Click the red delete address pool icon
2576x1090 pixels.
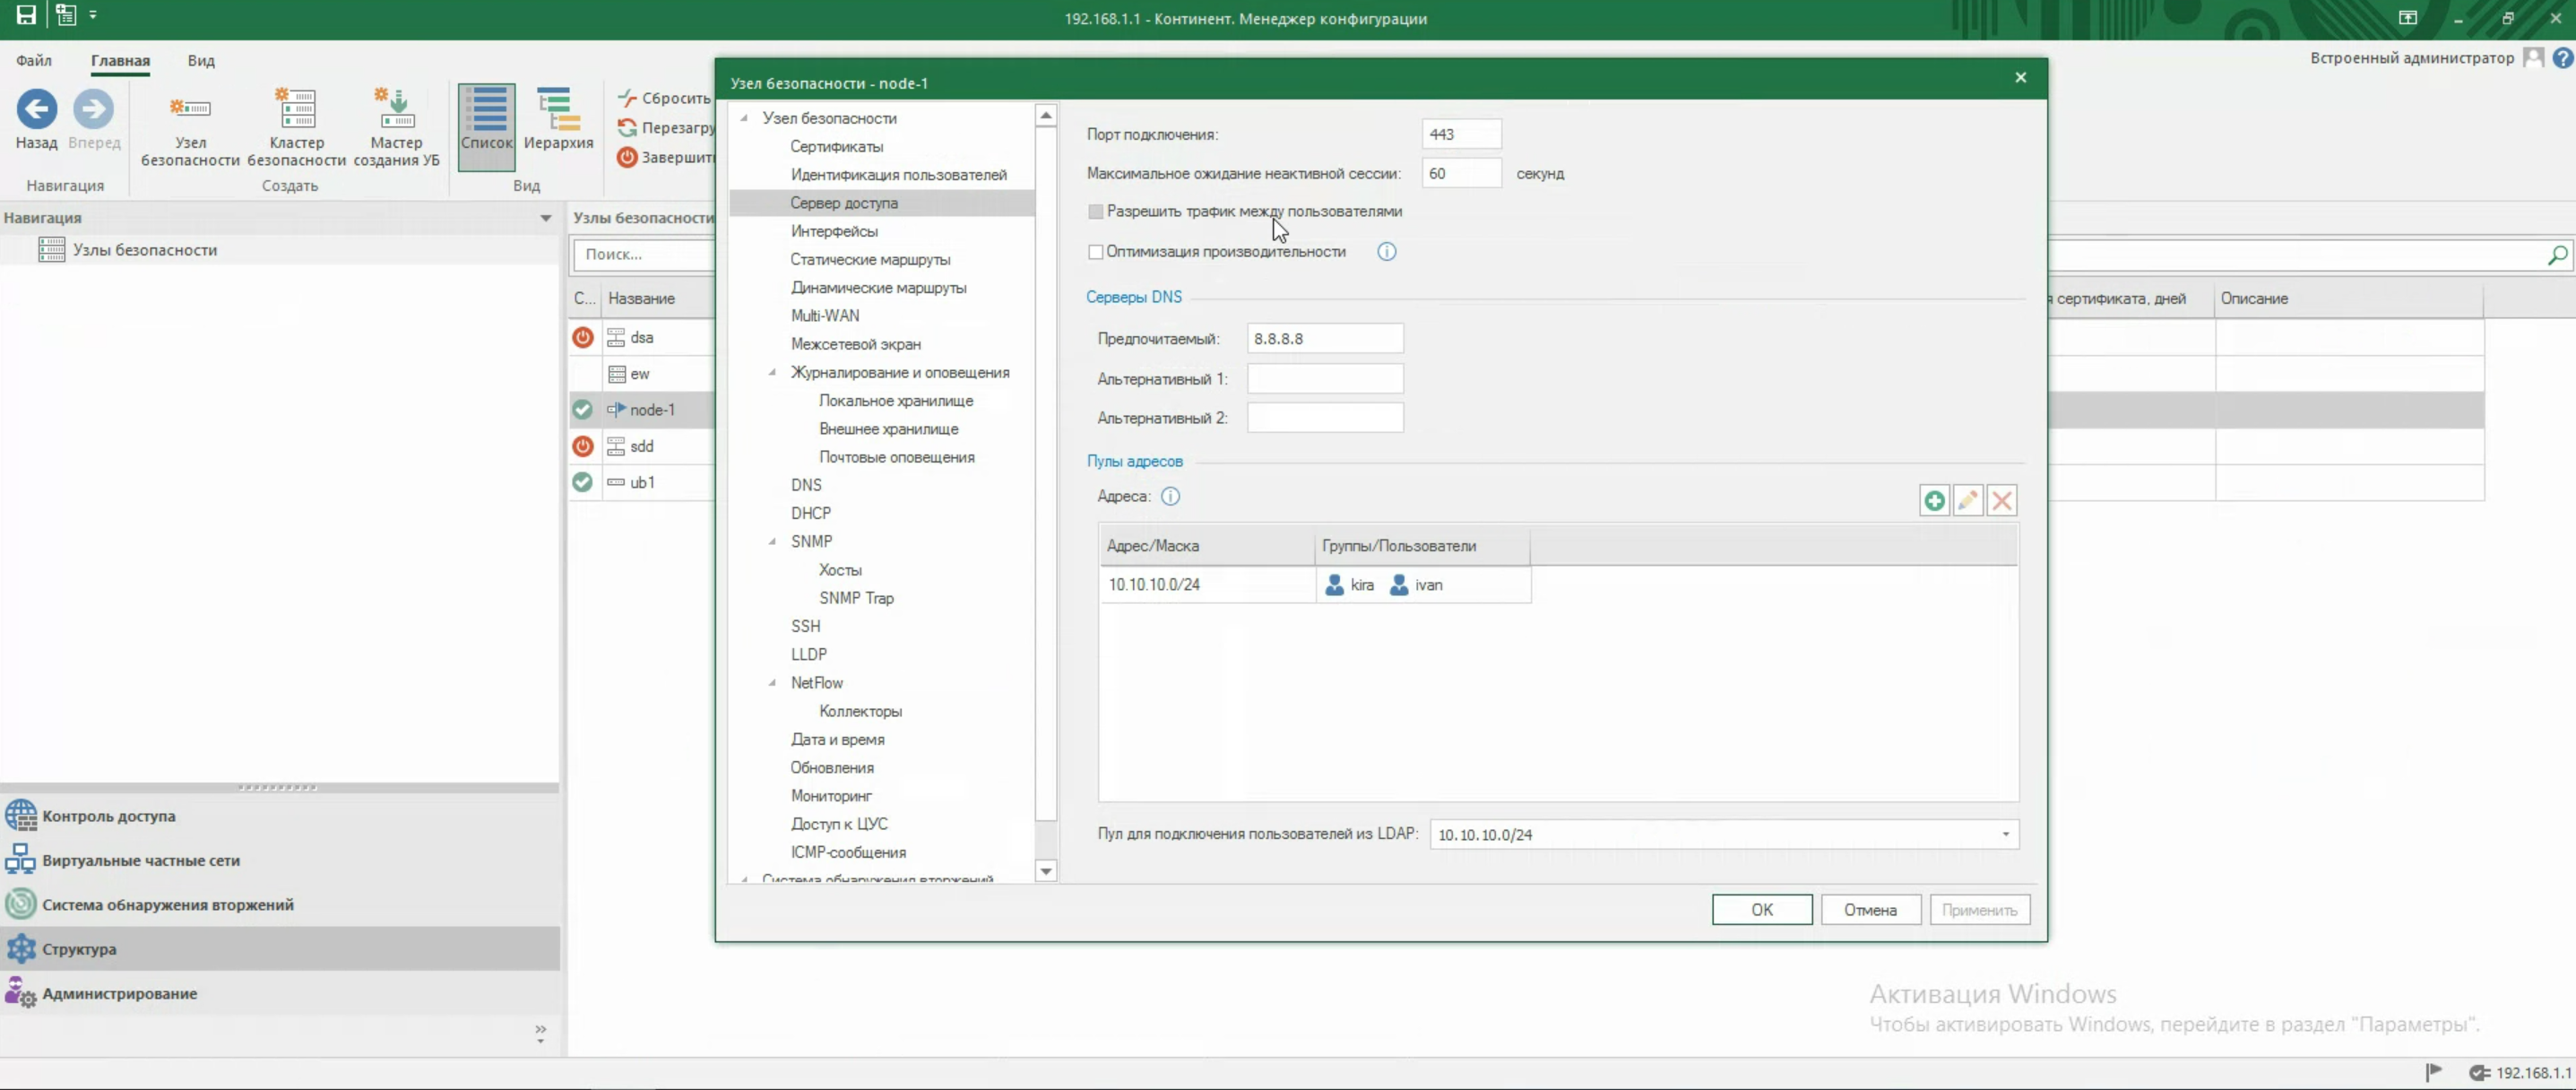(2001, 501)
